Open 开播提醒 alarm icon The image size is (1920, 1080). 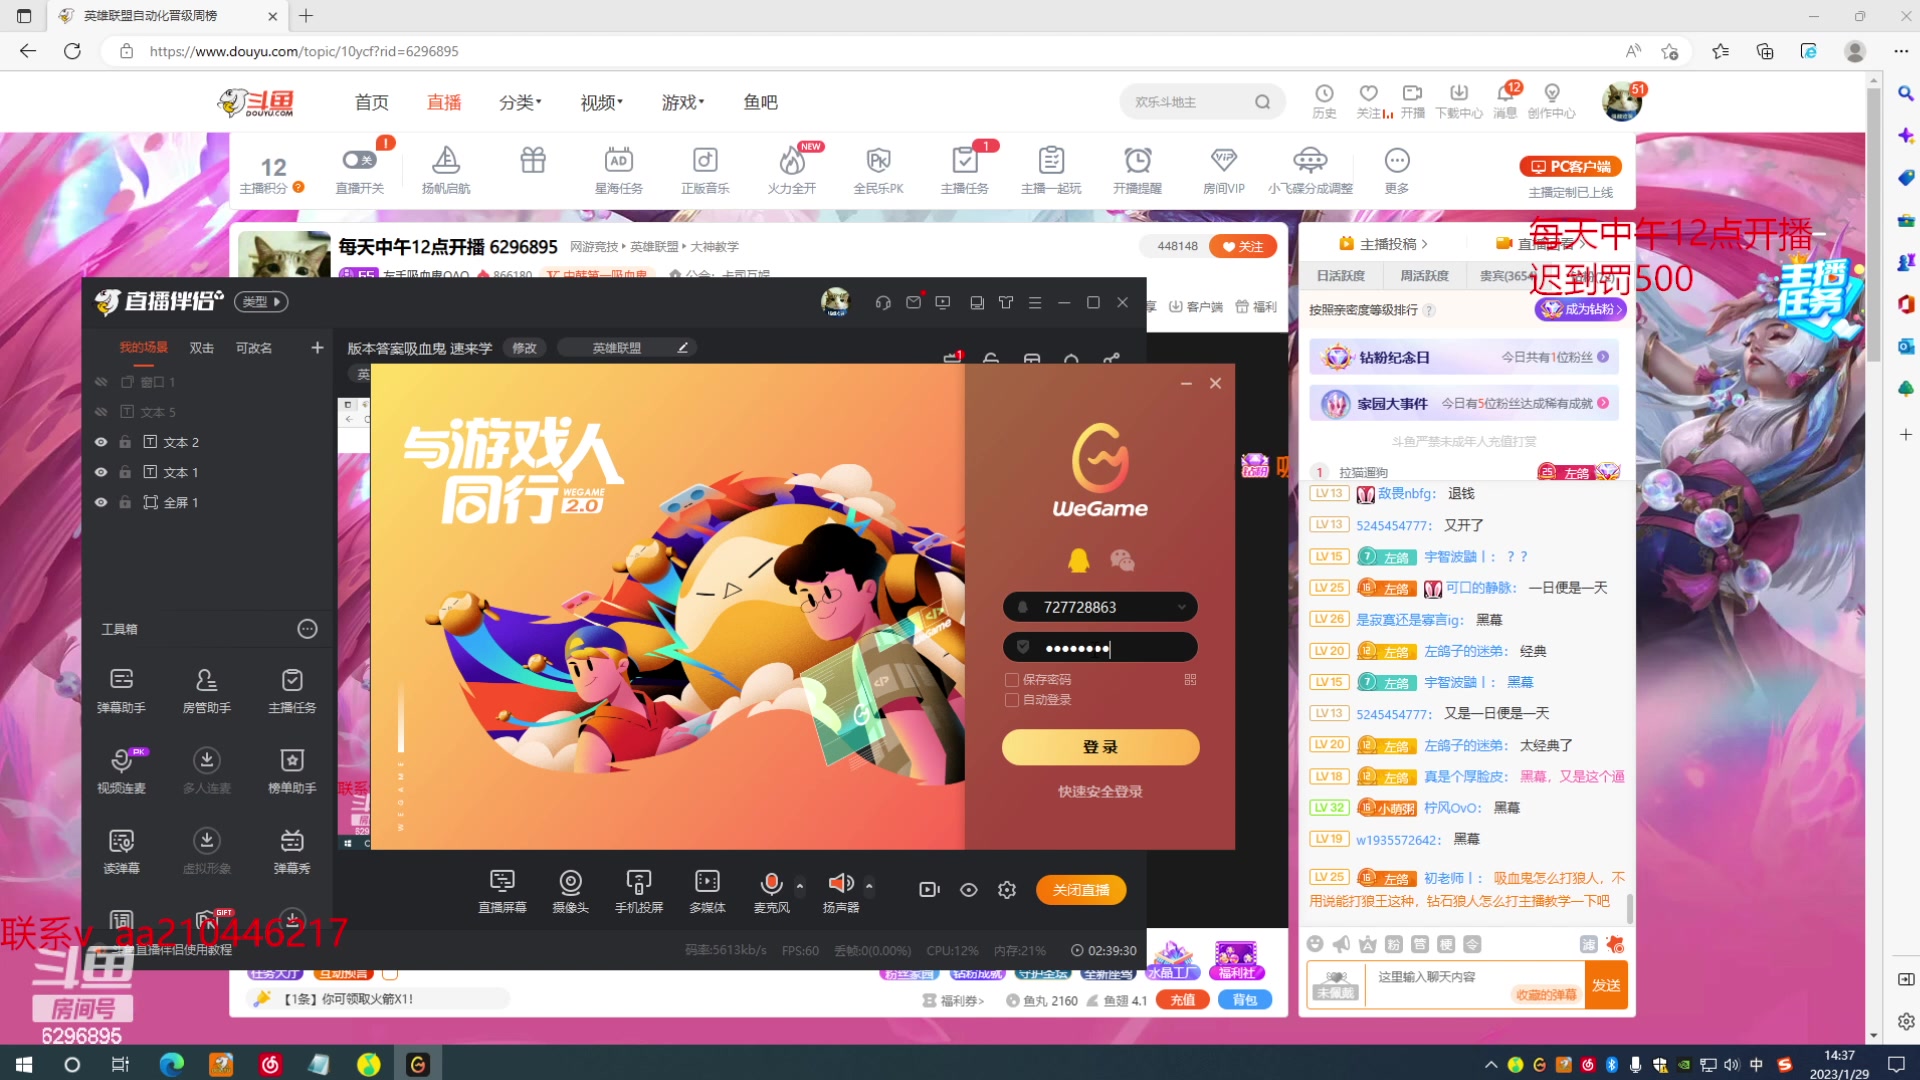(x=1137, y=168)
